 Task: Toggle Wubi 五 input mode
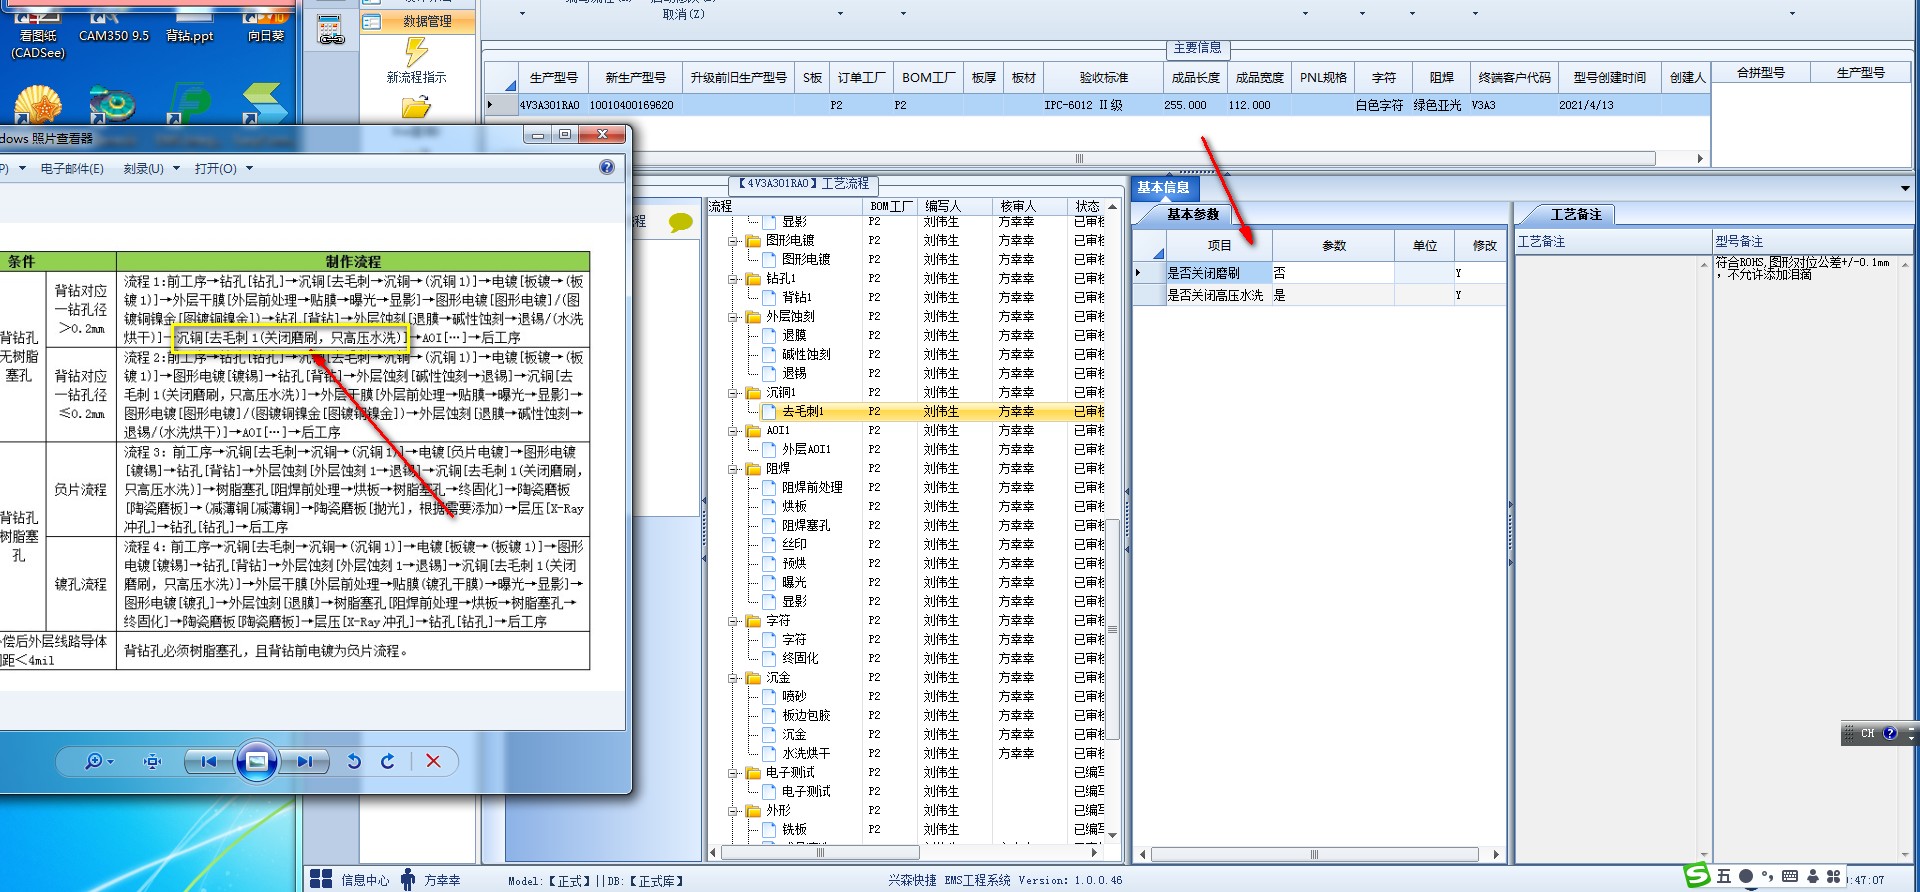coord(1724,877)
